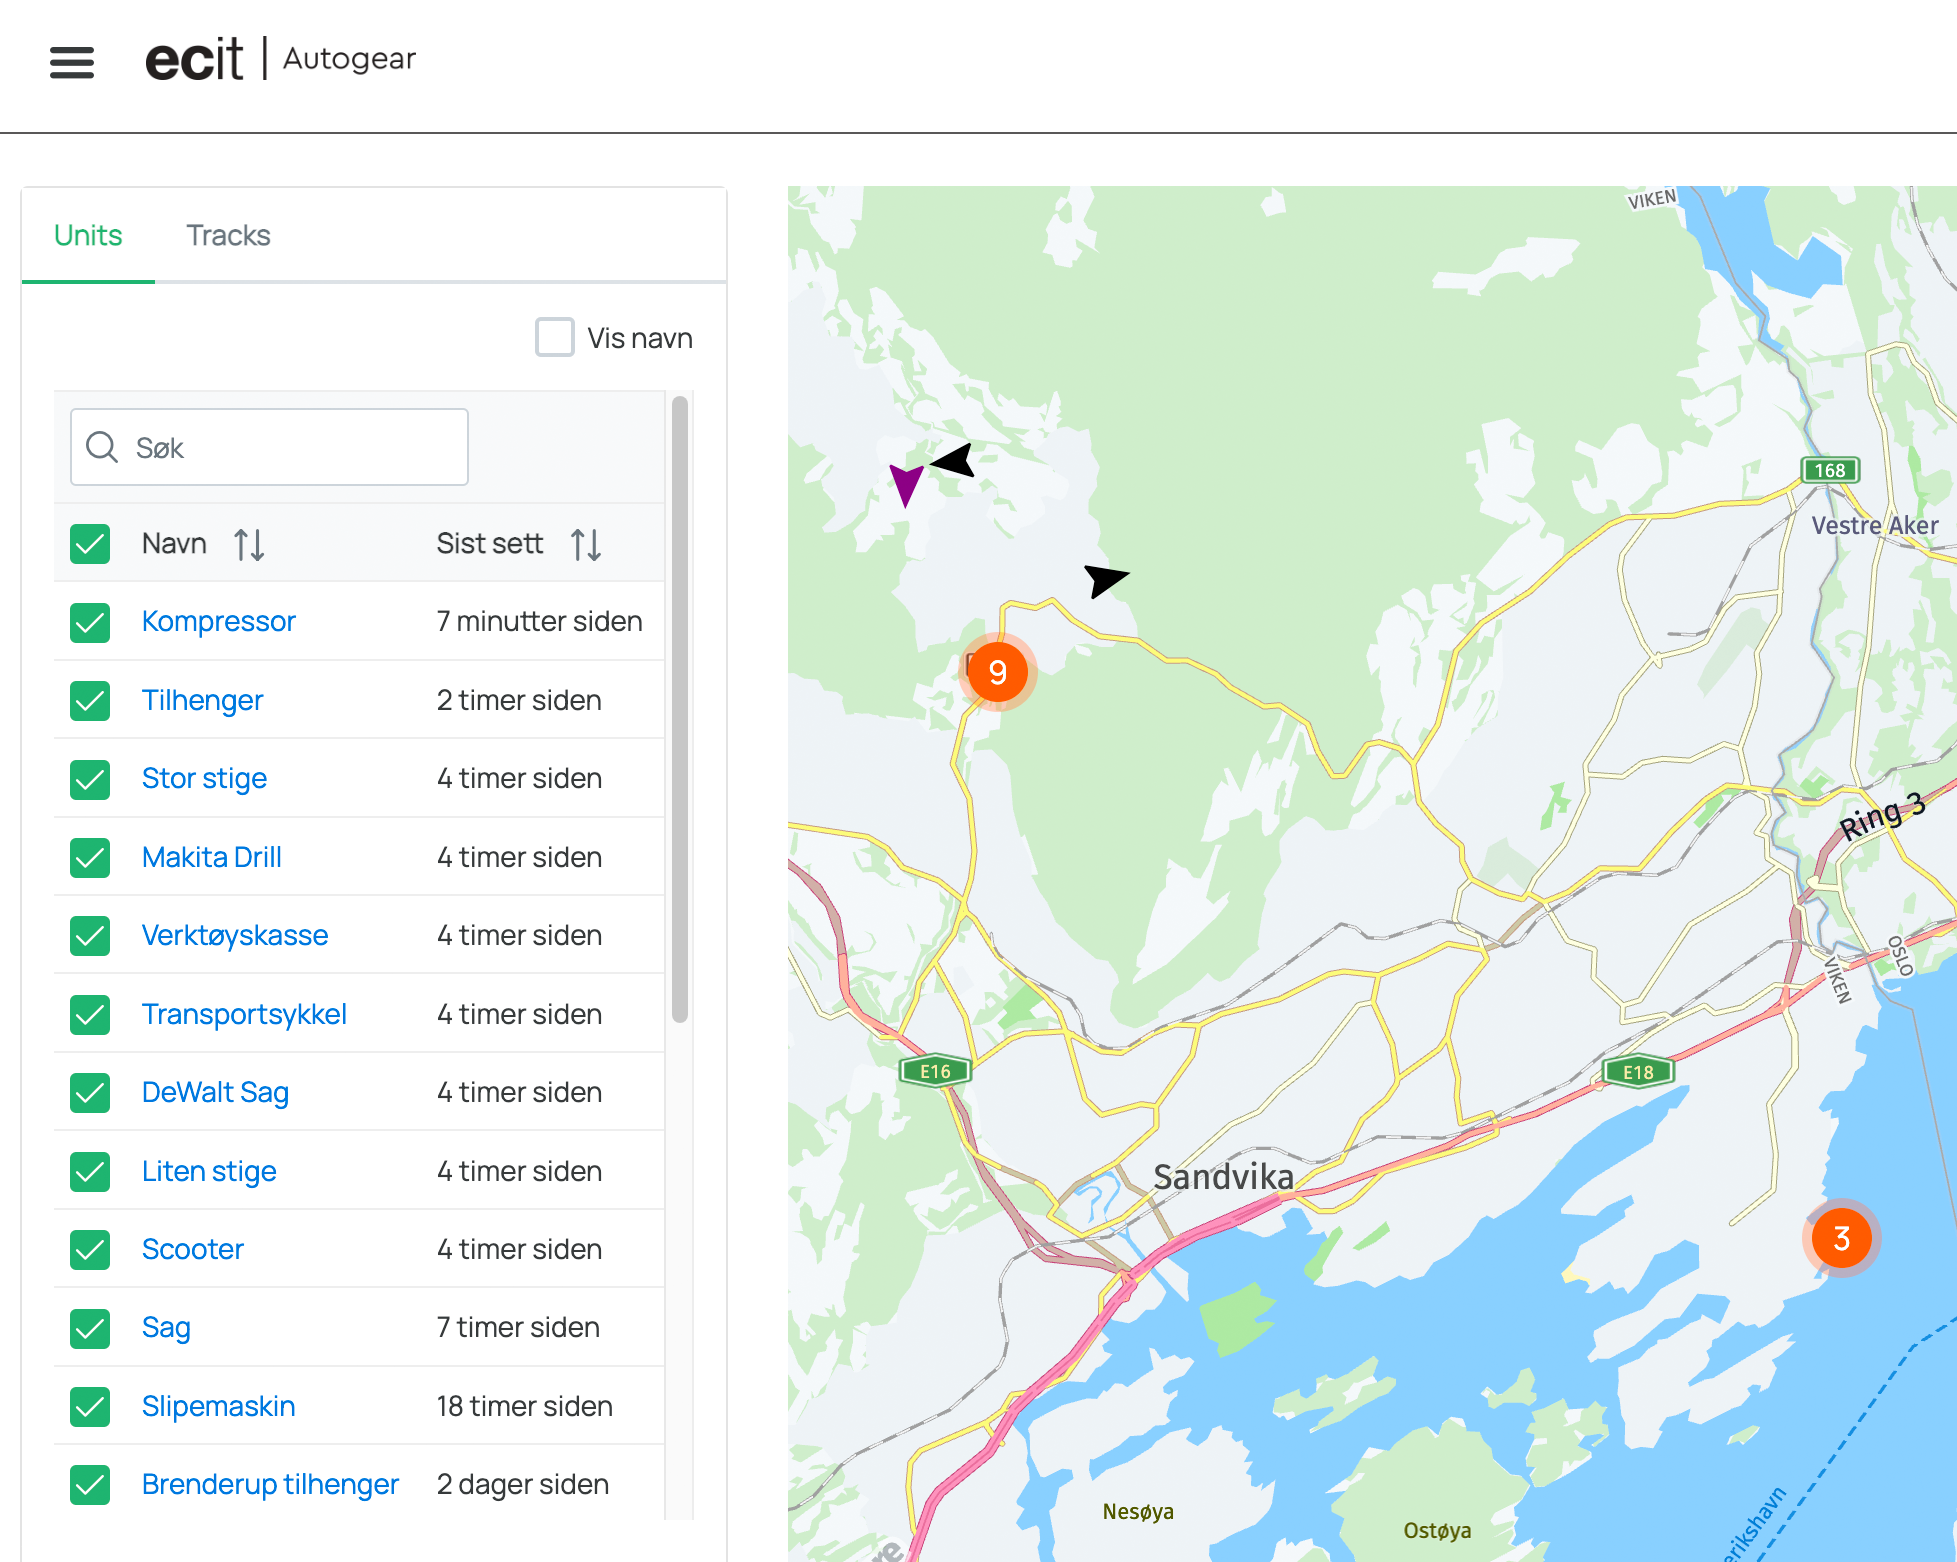Uncheck the Stor stige checkbox
The width and height of the screenshot is (1957, 1562).
tap(90, 779)
